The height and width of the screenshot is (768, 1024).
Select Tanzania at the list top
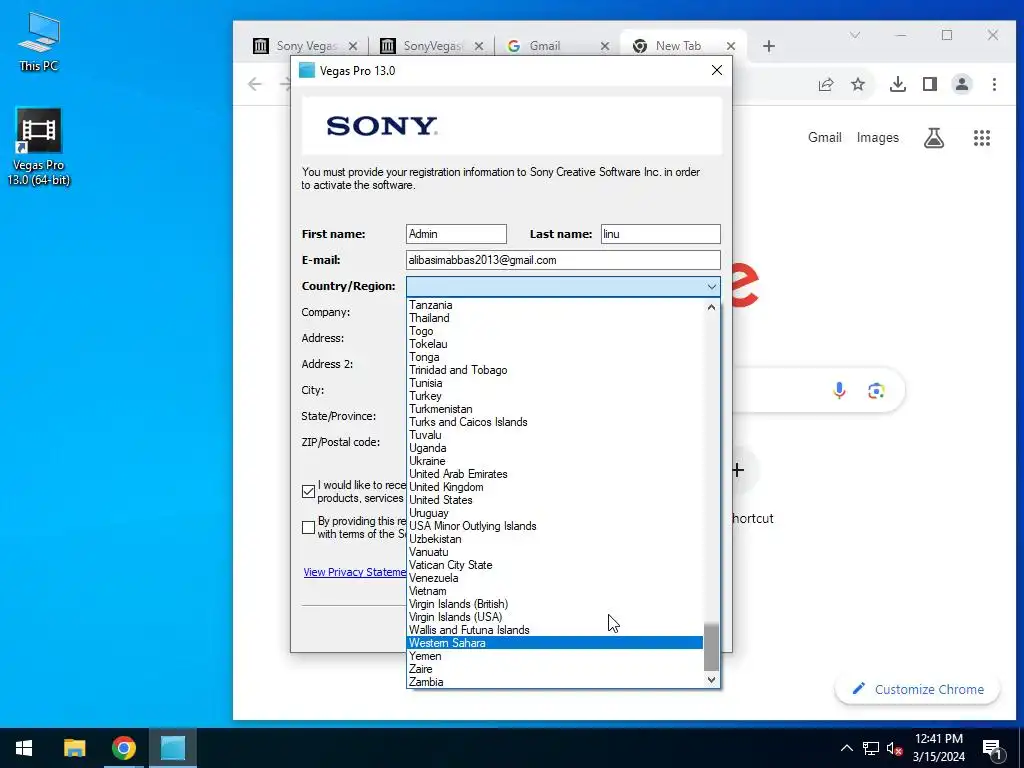(555, 305)
